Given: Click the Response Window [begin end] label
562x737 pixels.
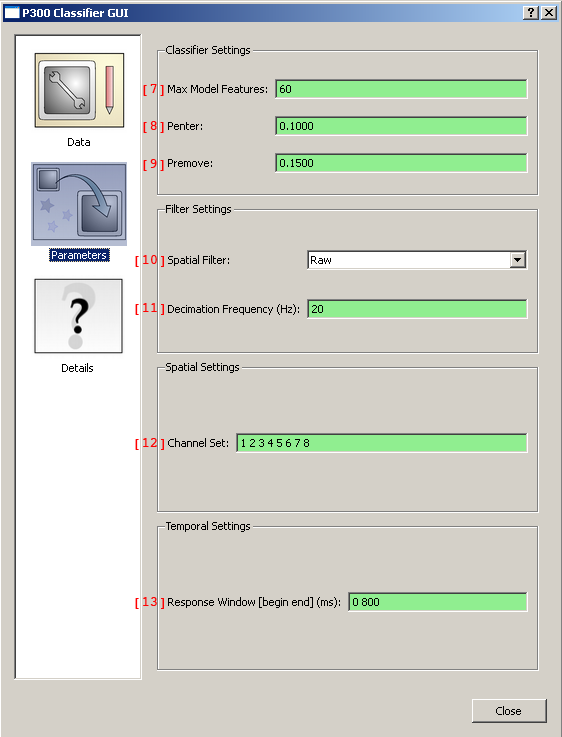Looking at the screenshot, I should [x=254, y=602].
